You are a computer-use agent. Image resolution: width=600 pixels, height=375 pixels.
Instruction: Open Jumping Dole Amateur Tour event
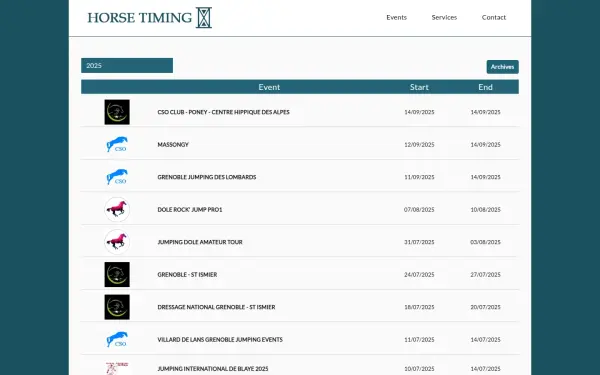click(x=200, y=242)
